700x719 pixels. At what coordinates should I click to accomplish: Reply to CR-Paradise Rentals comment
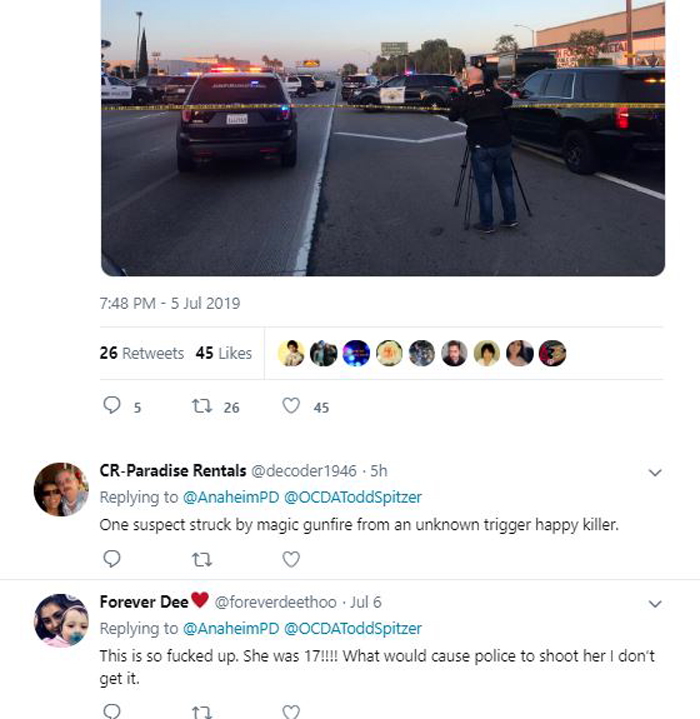coord(111,559)
